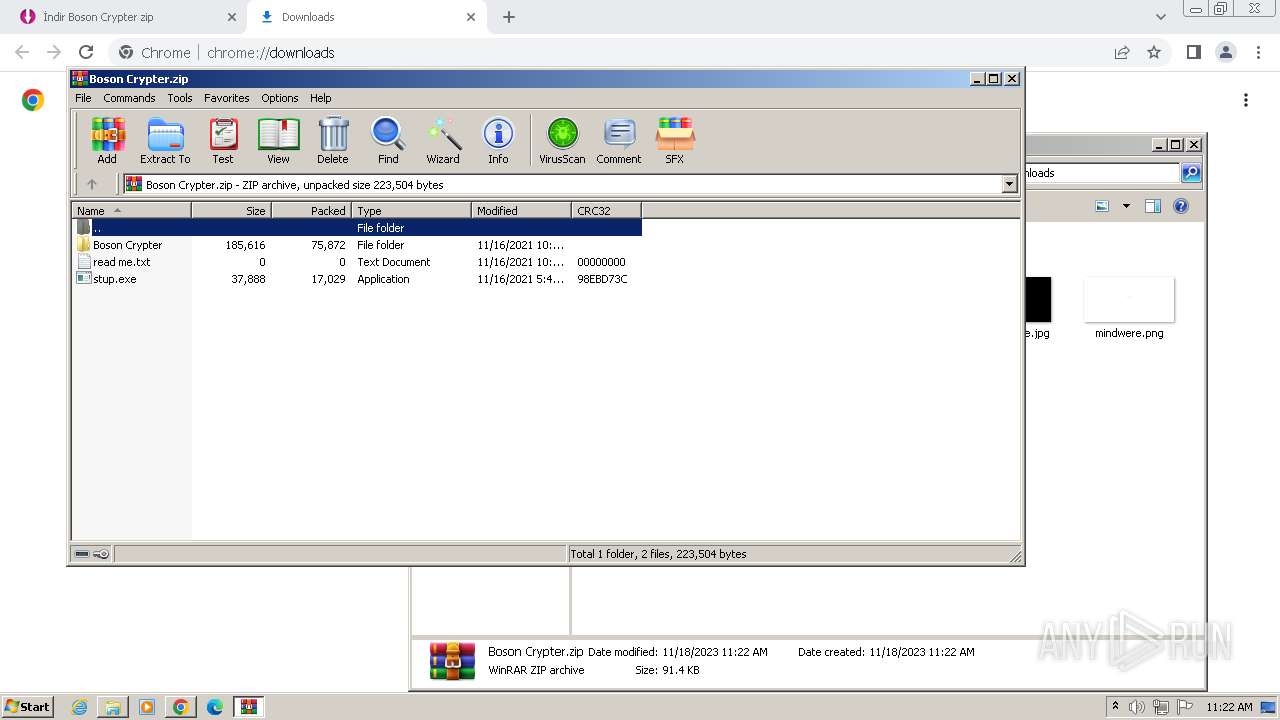This screenshot has height=720, width=1280.
Task: Click the Extract To toolbar icon
Action: (x=165, y=140)
